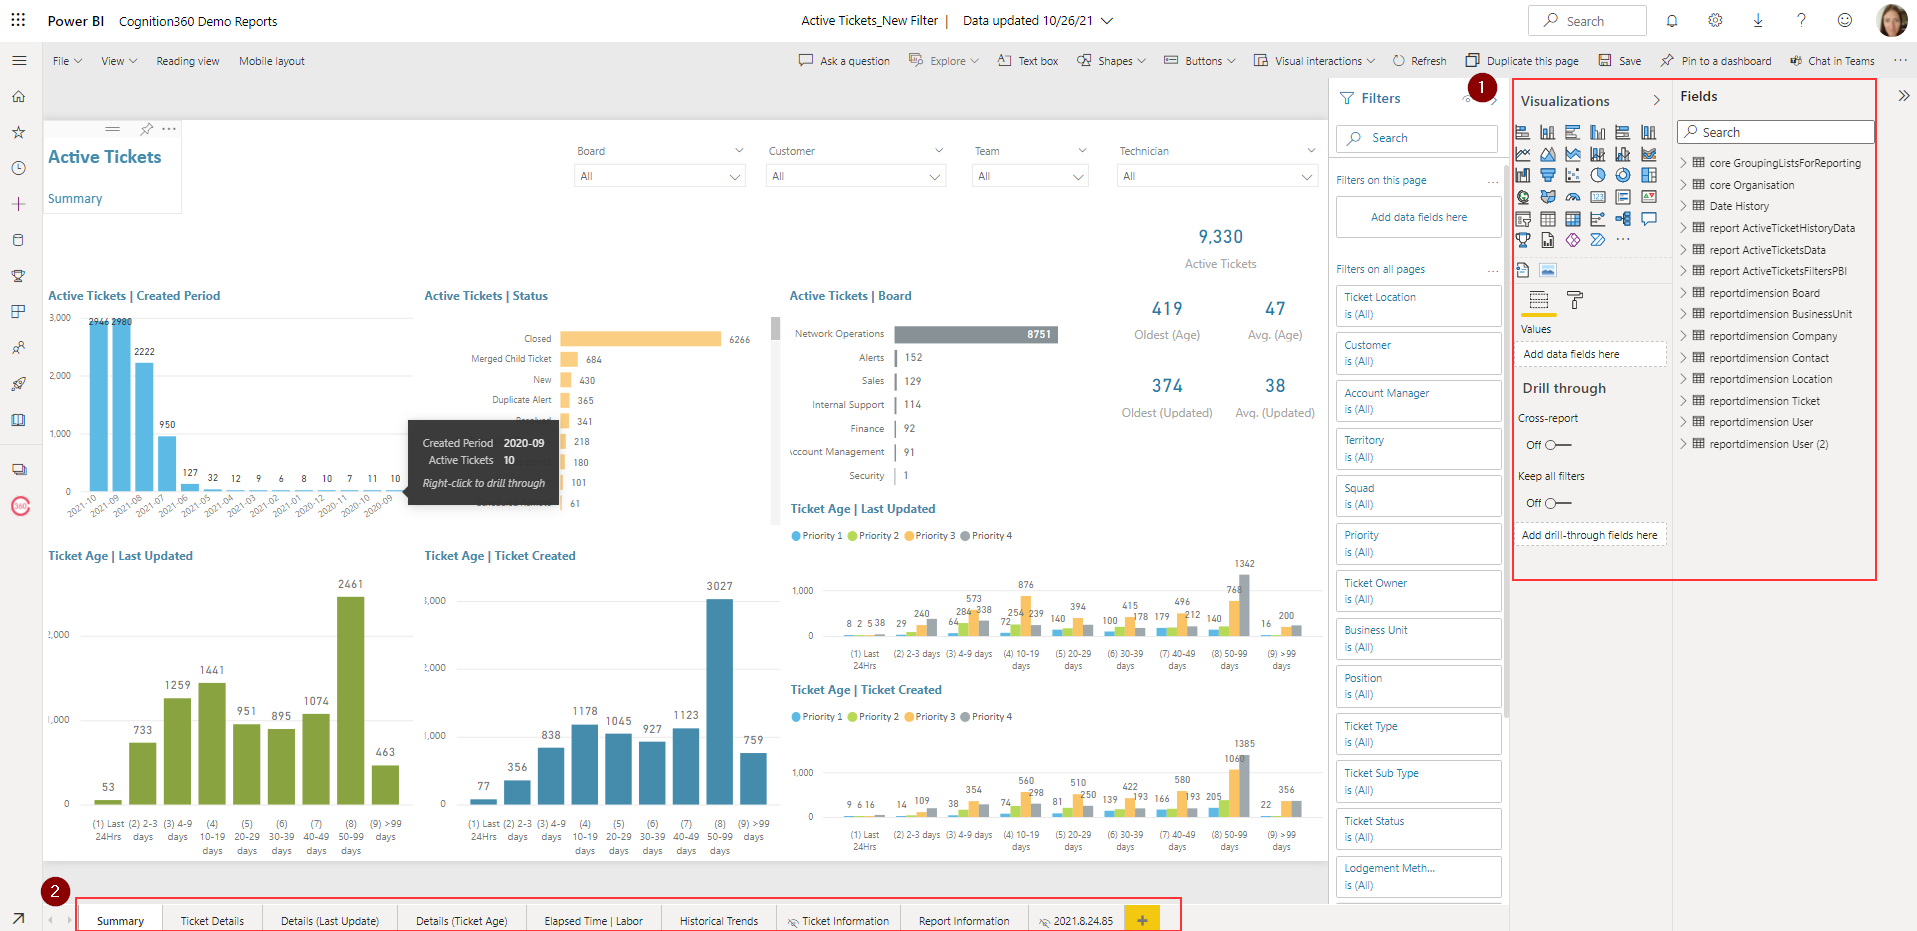Select the slicer visual icon
The image size is (1917, 931).
tap(1523, 218)
